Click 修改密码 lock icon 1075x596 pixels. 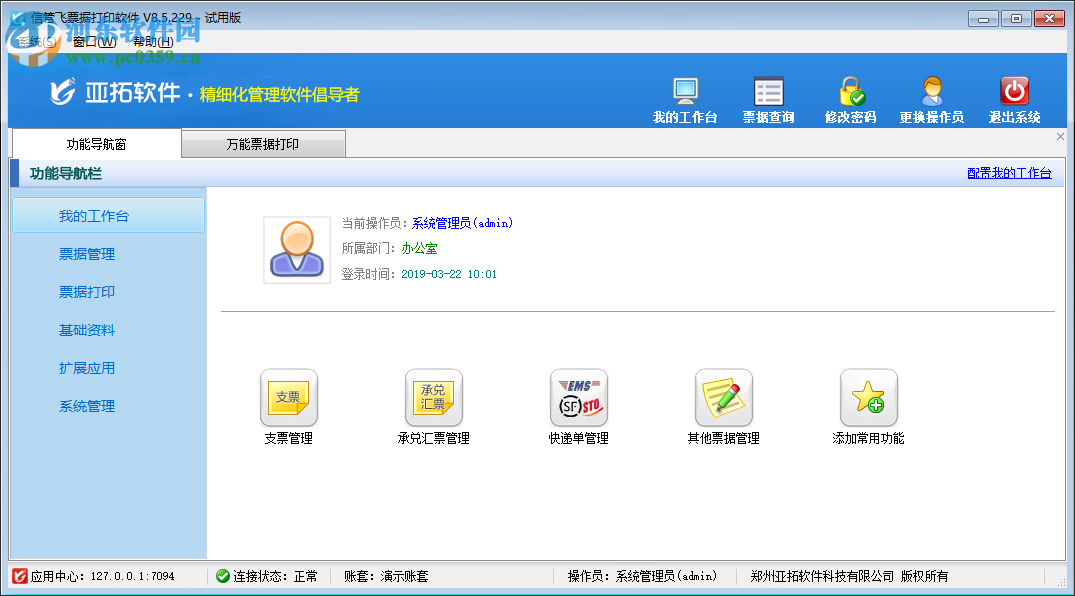tap(851, 91)
